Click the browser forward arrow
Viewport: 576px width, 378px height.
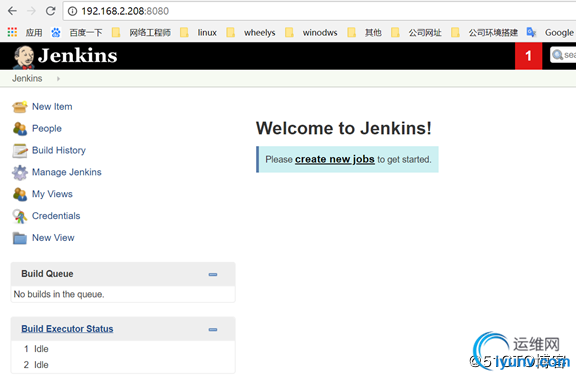tap(32, 11)
